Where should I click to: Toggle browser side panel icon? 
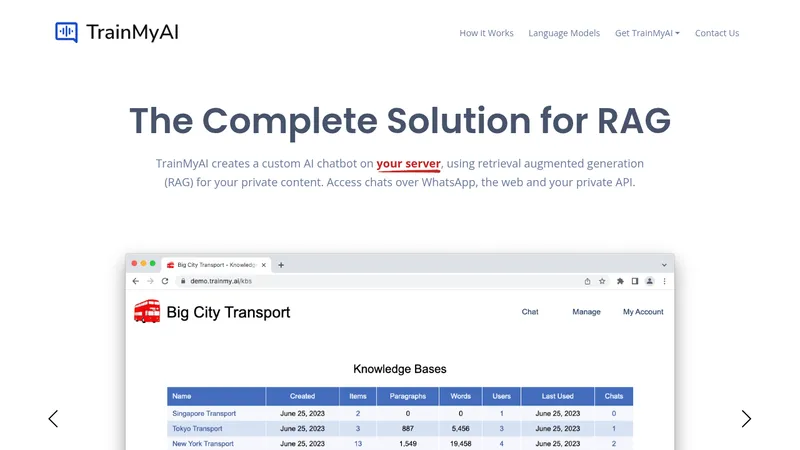[635, 281]
